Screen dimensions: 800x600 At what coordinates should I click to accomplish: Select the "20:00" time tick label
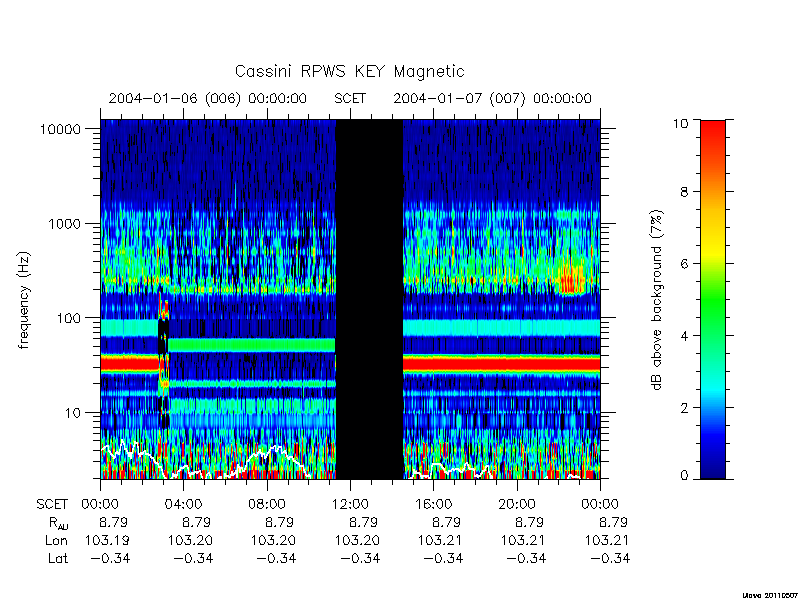click(517, 505)
